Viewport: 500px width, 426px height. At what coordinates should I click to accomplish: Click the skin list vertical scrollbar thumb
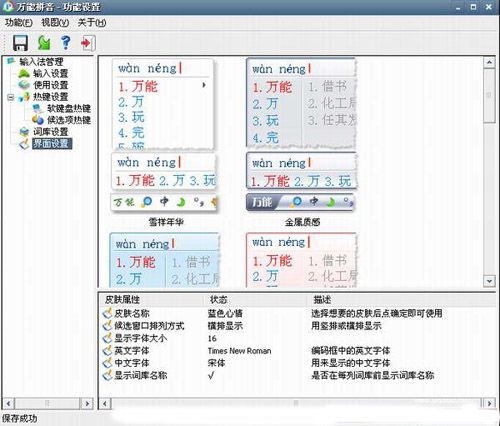(x=489, y=96)
